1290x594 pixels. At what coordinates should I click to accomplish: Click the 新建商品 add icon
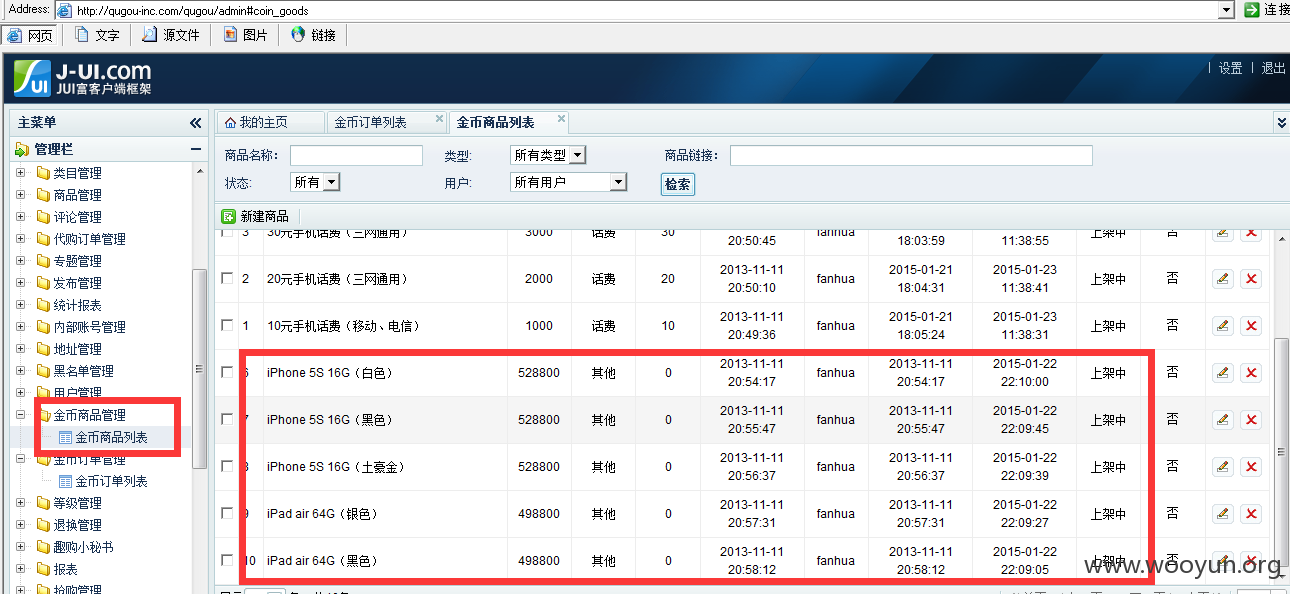(x=229, y=216)
